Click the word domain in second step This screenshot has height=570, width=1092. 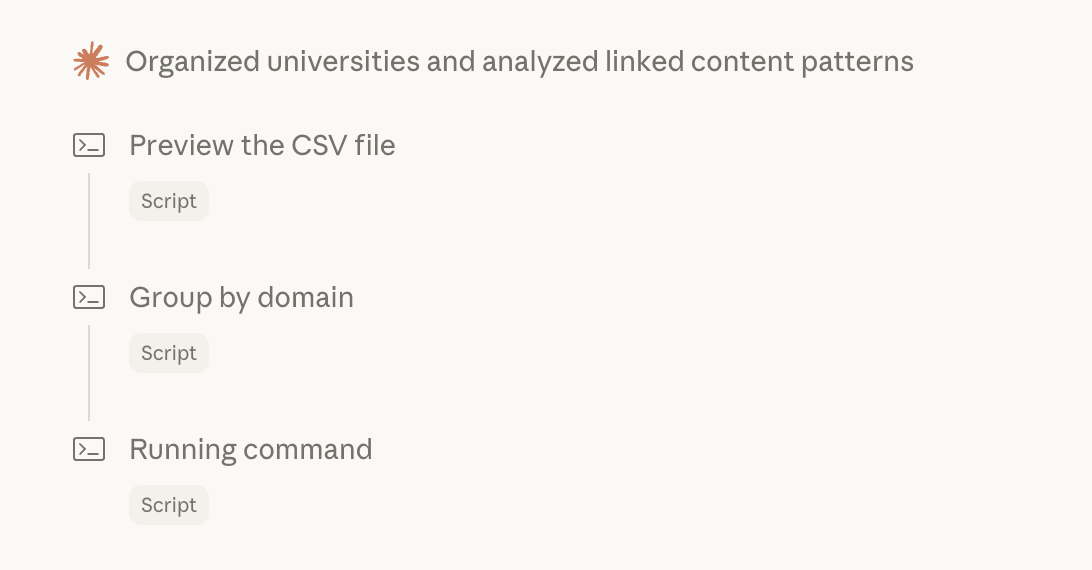305,298
